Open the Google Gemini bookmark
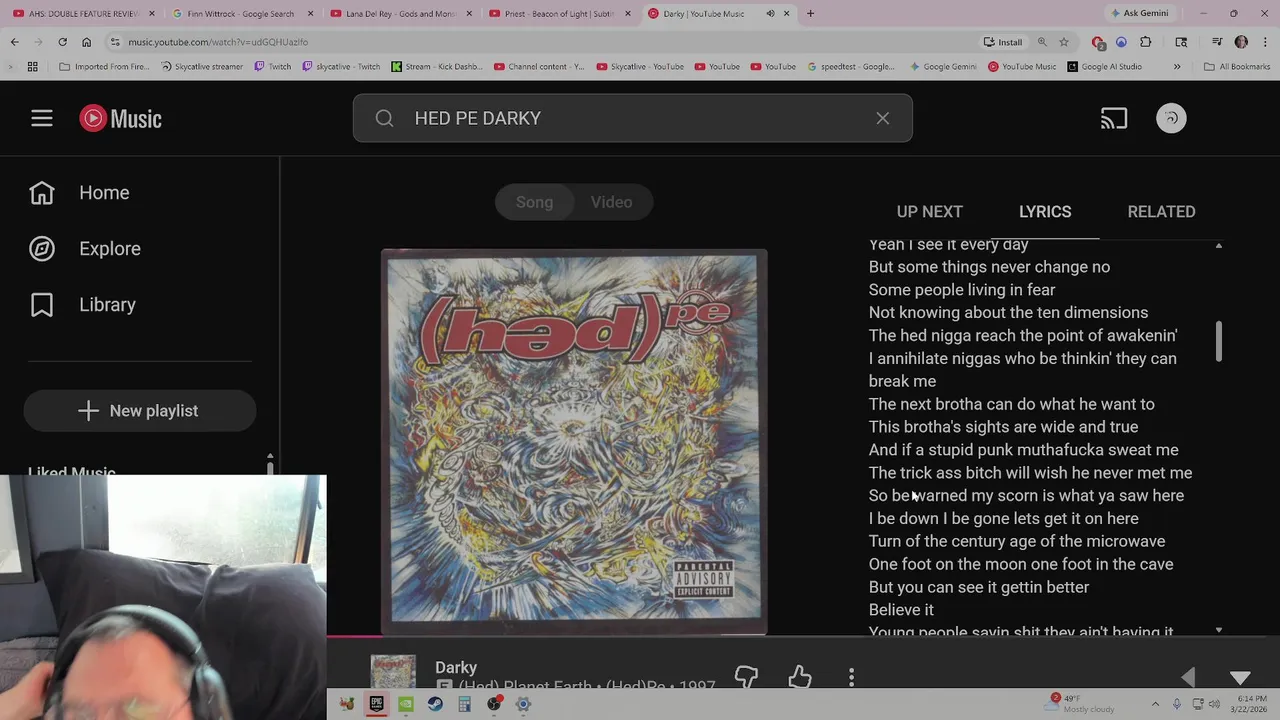This screenshot has width=1280, height=720. (x=943, y=67)
